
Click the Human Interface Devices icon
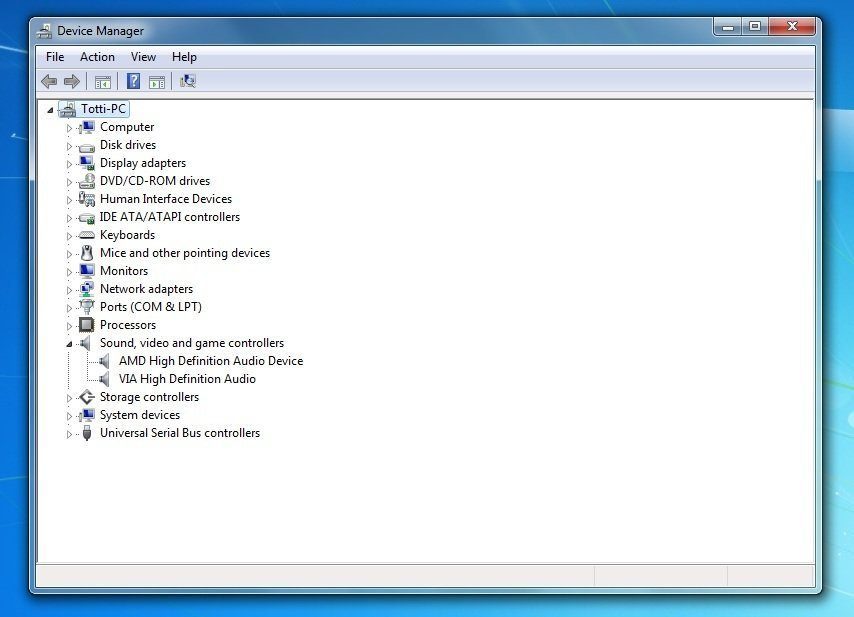[x=86, y=199]
